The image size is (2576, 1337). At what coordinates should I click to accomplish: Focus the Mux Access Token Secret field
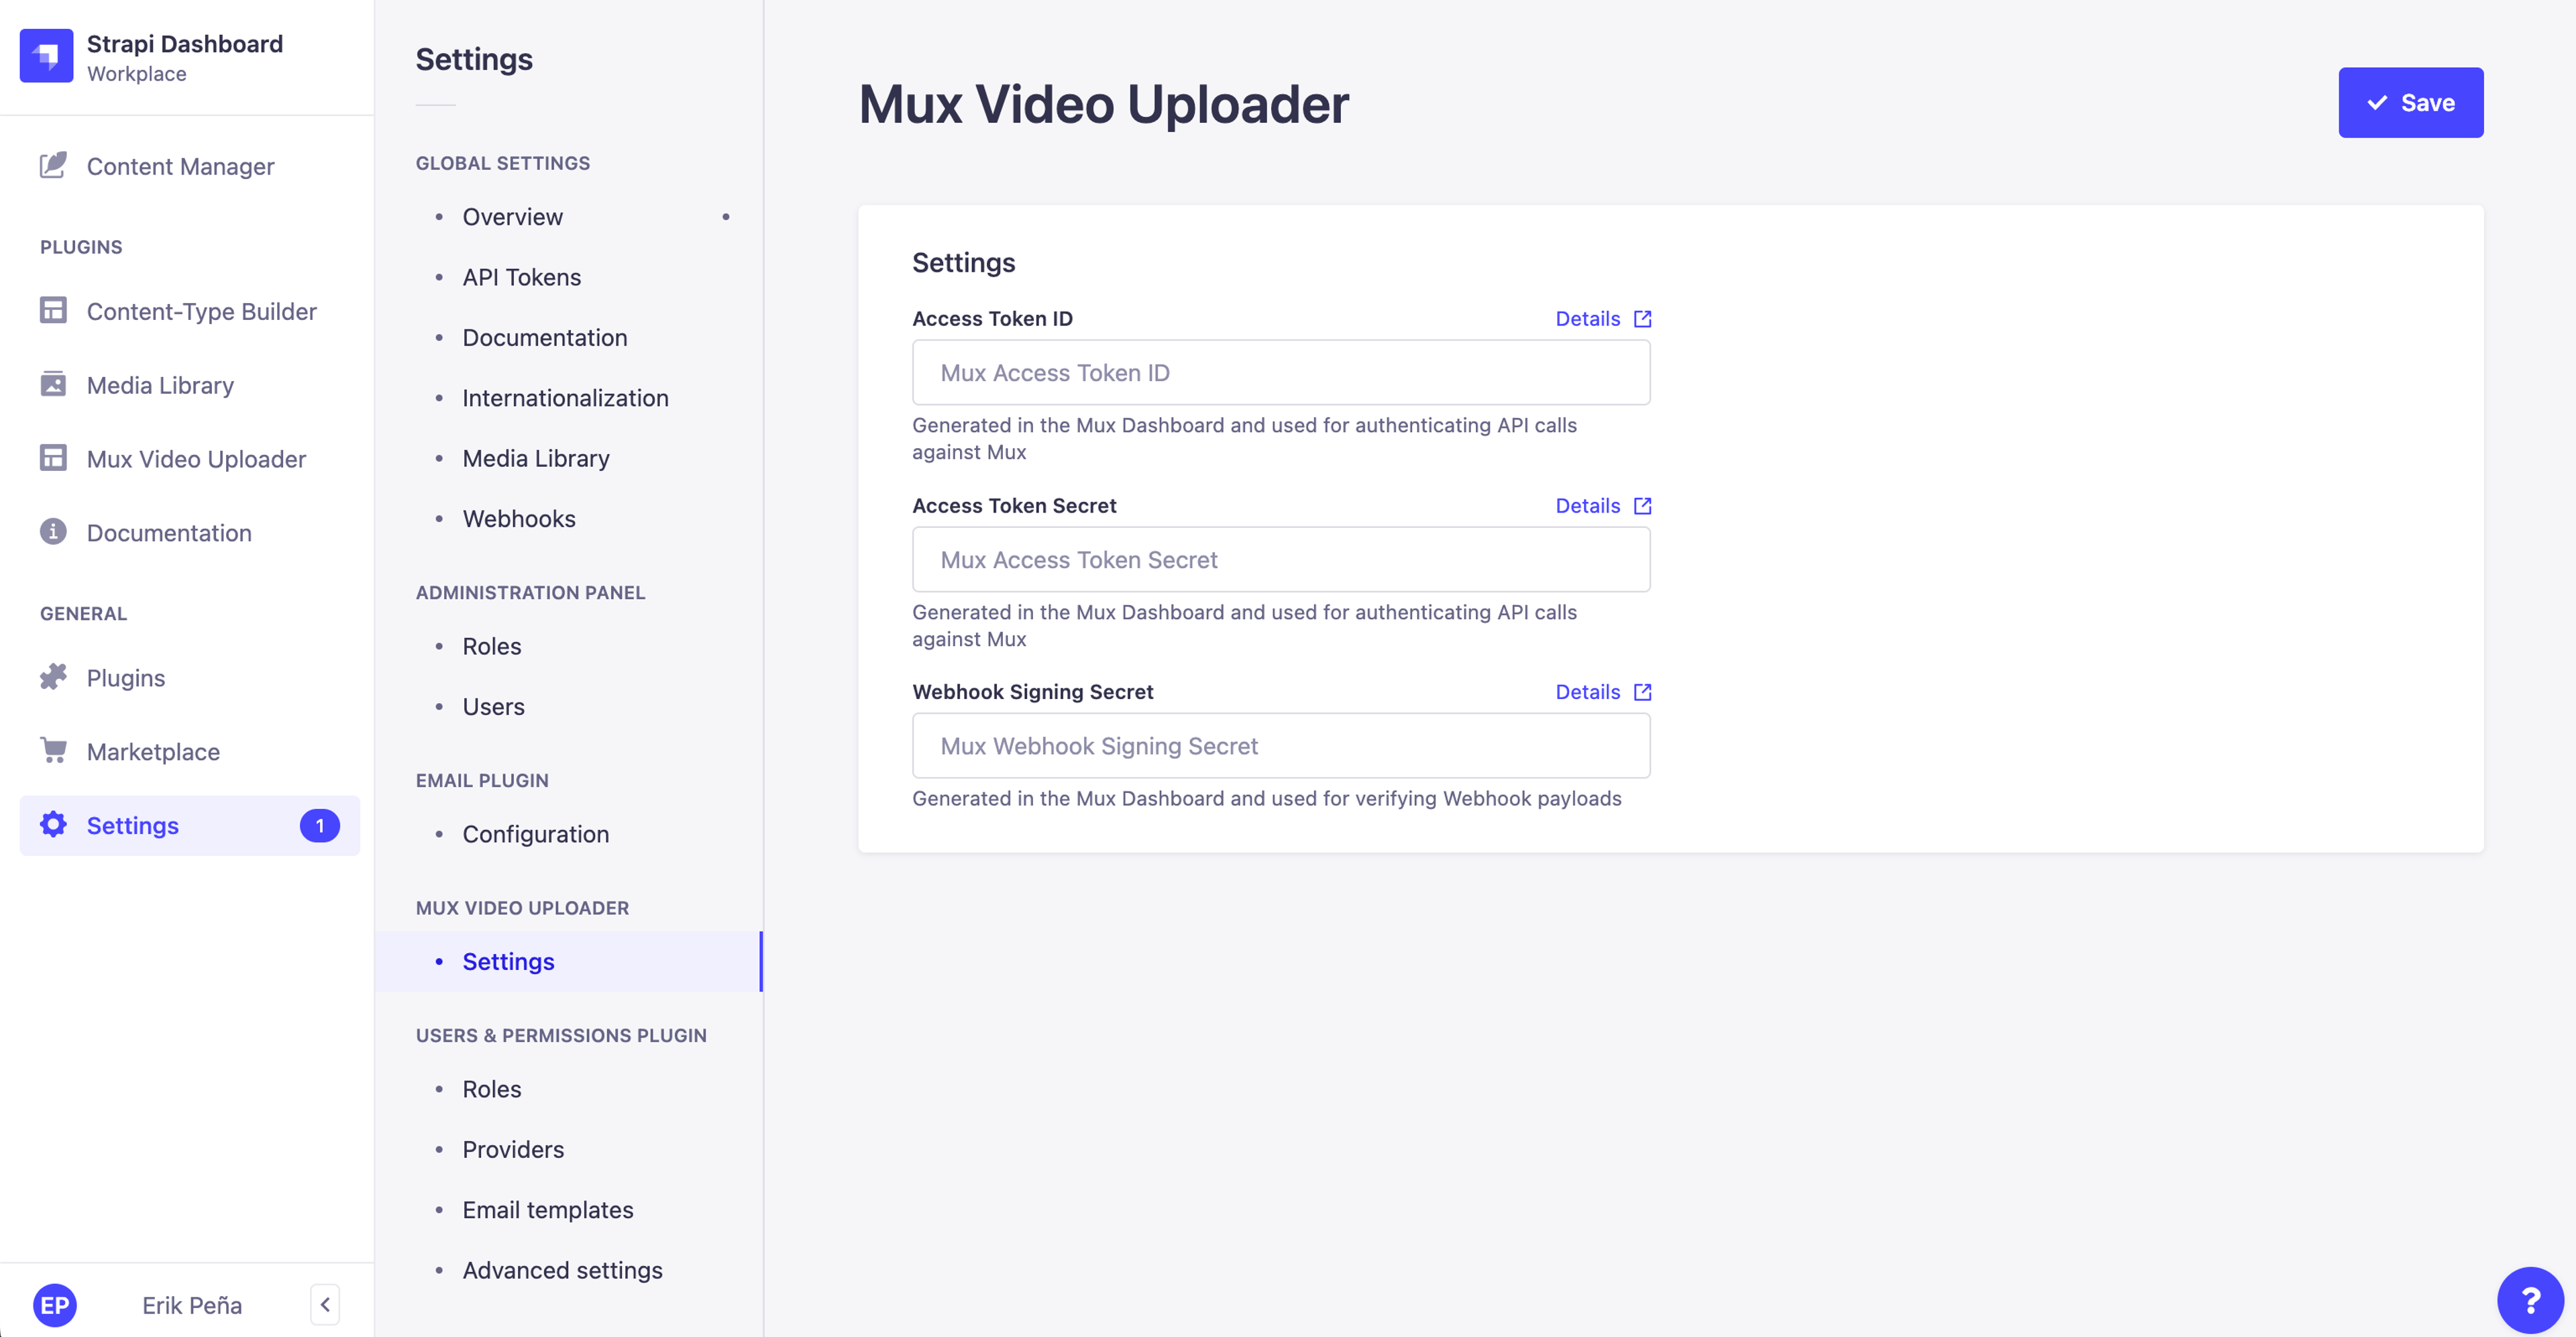(1281, 560)
